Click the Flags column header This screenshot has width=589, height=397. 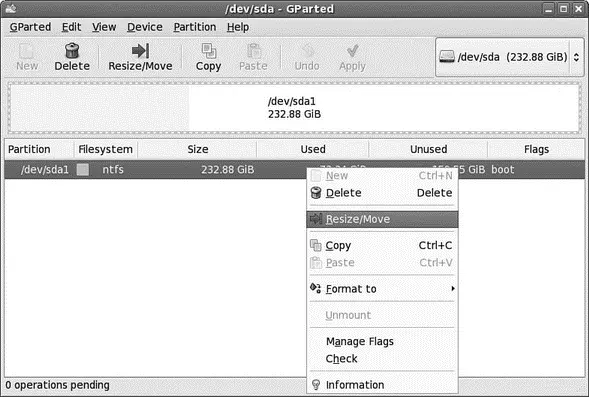(x=536, y=149)
